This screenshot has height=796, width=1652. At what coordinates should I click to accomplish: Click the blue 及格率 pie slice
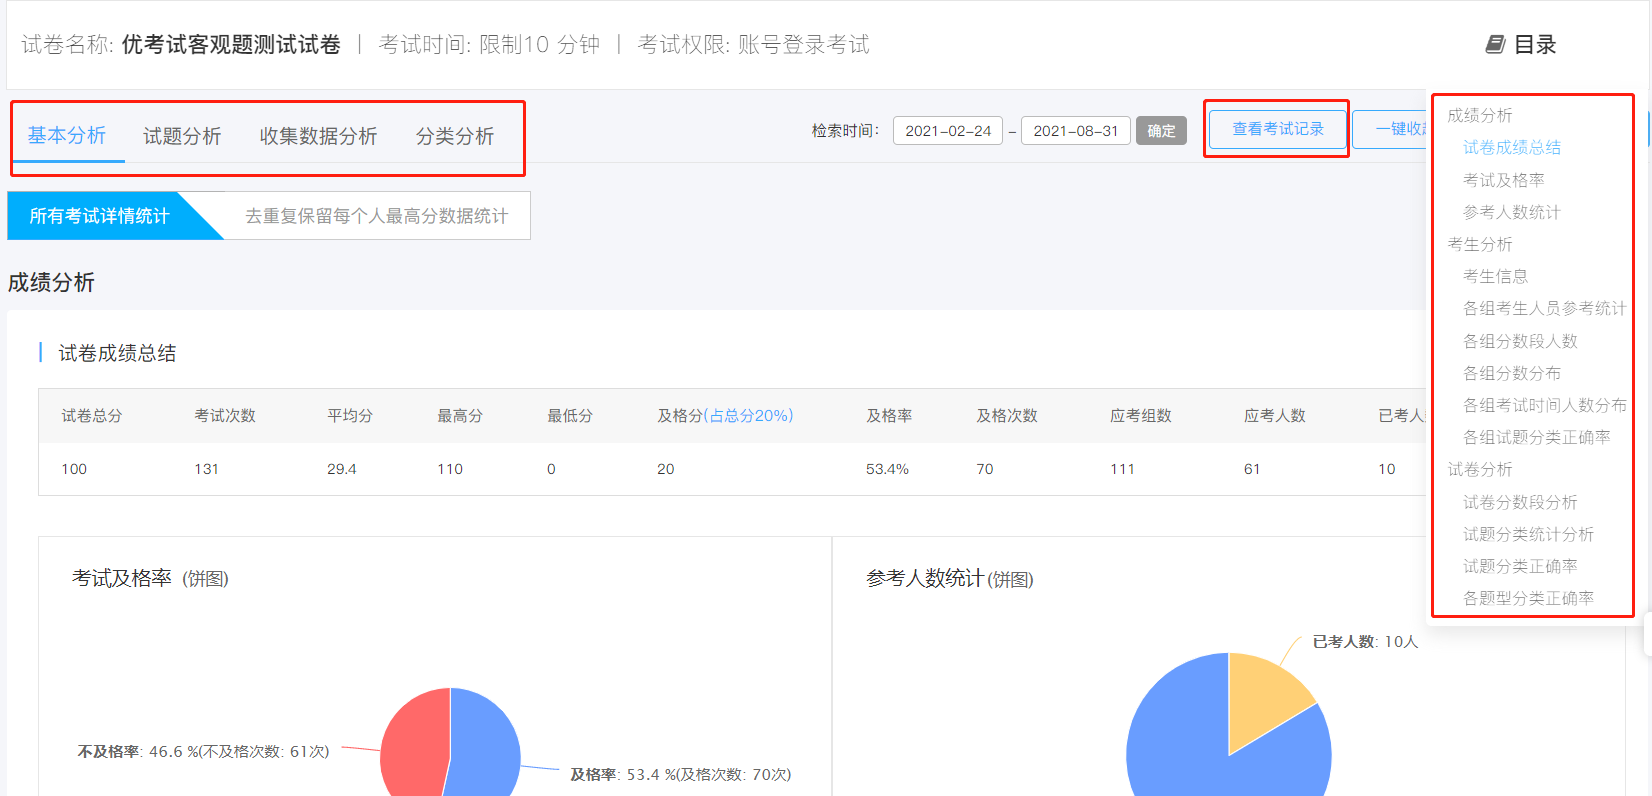click(x=487, y=745)
